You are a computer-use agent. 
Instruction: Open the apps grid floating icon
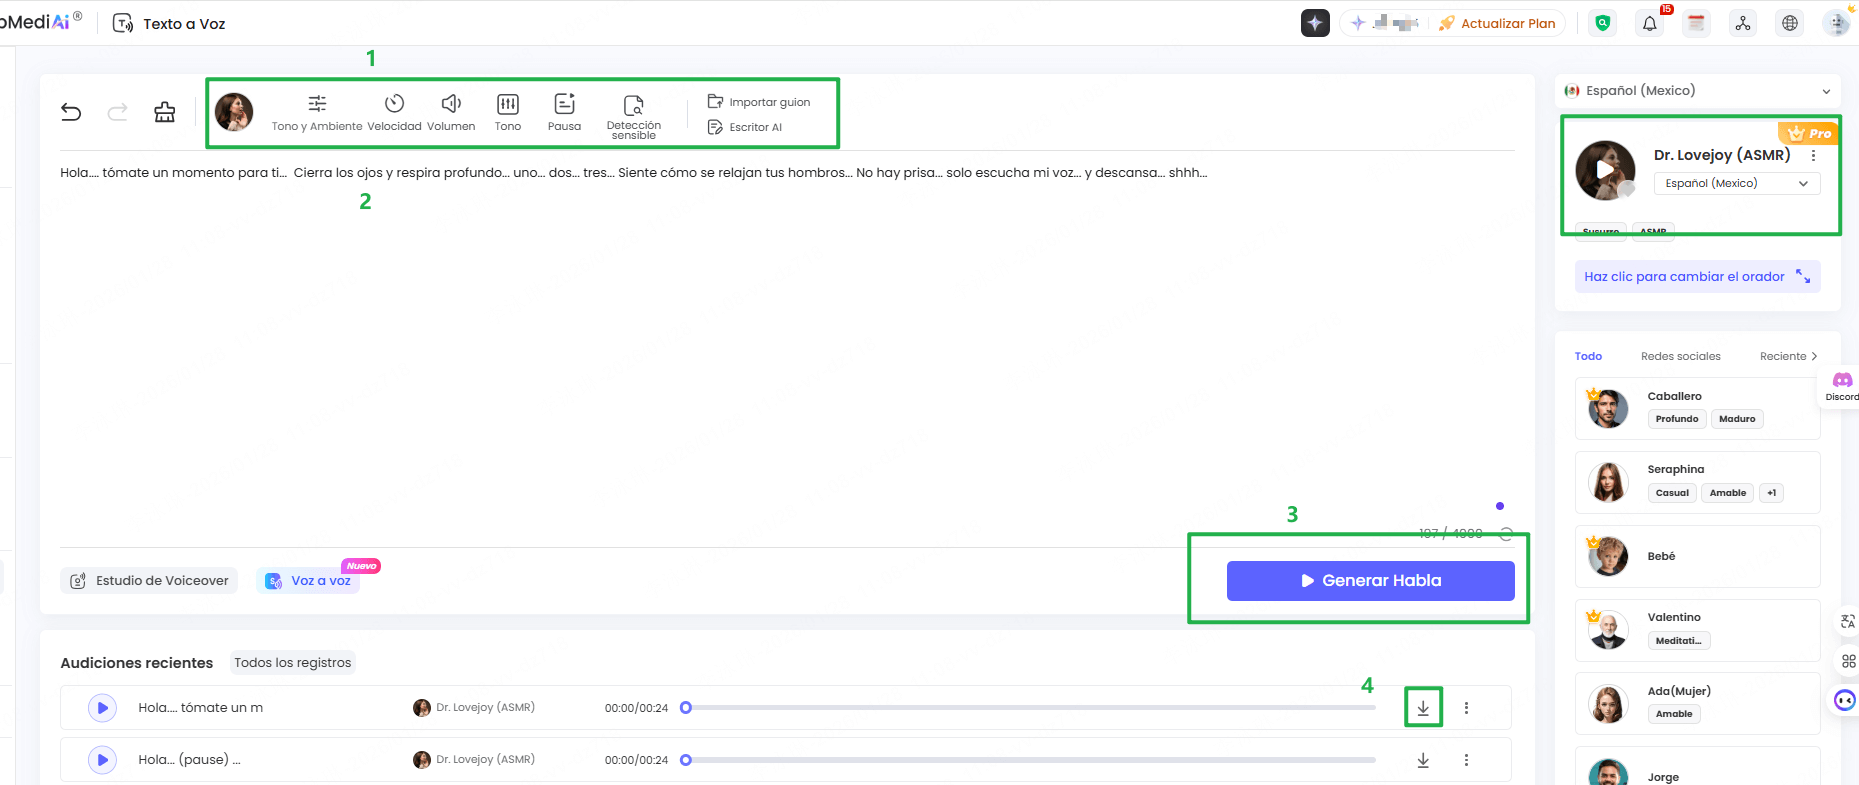coord(1848,661)
